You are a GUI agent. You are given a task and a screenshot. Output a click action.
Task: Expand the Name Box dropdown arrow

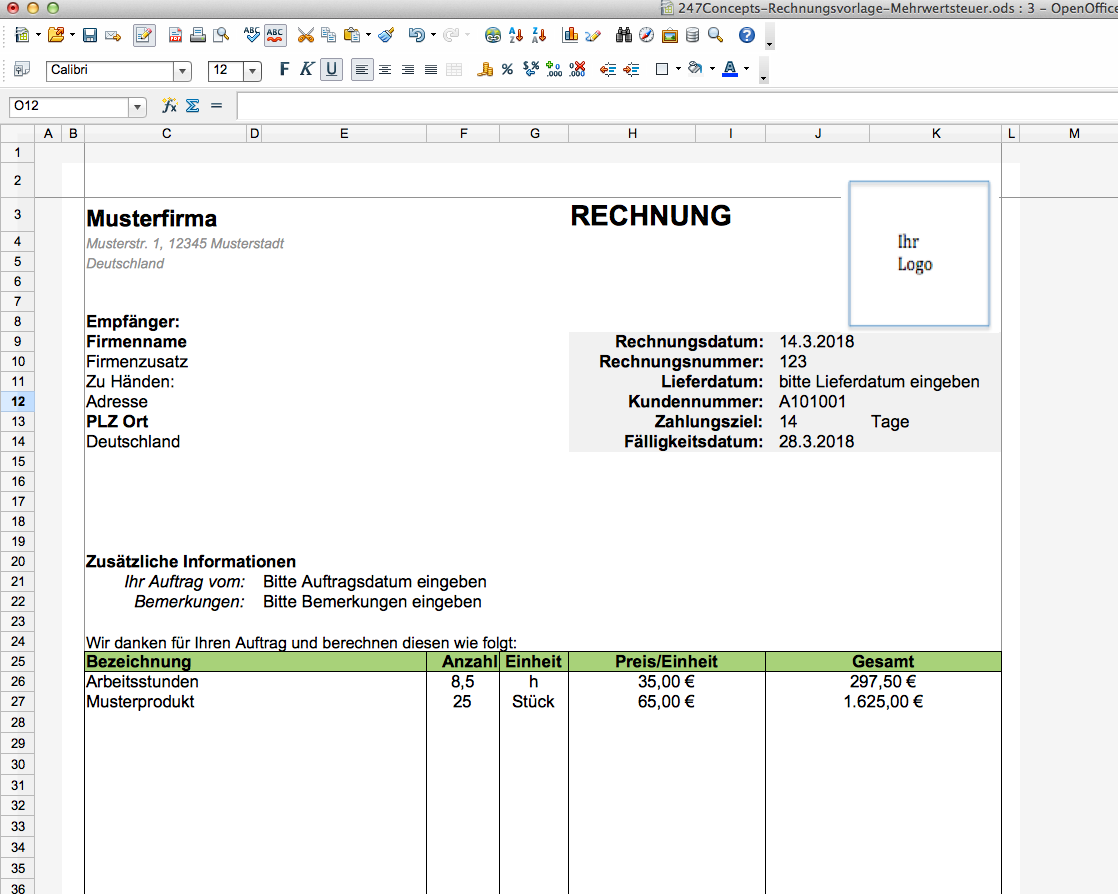coord(137,106)
